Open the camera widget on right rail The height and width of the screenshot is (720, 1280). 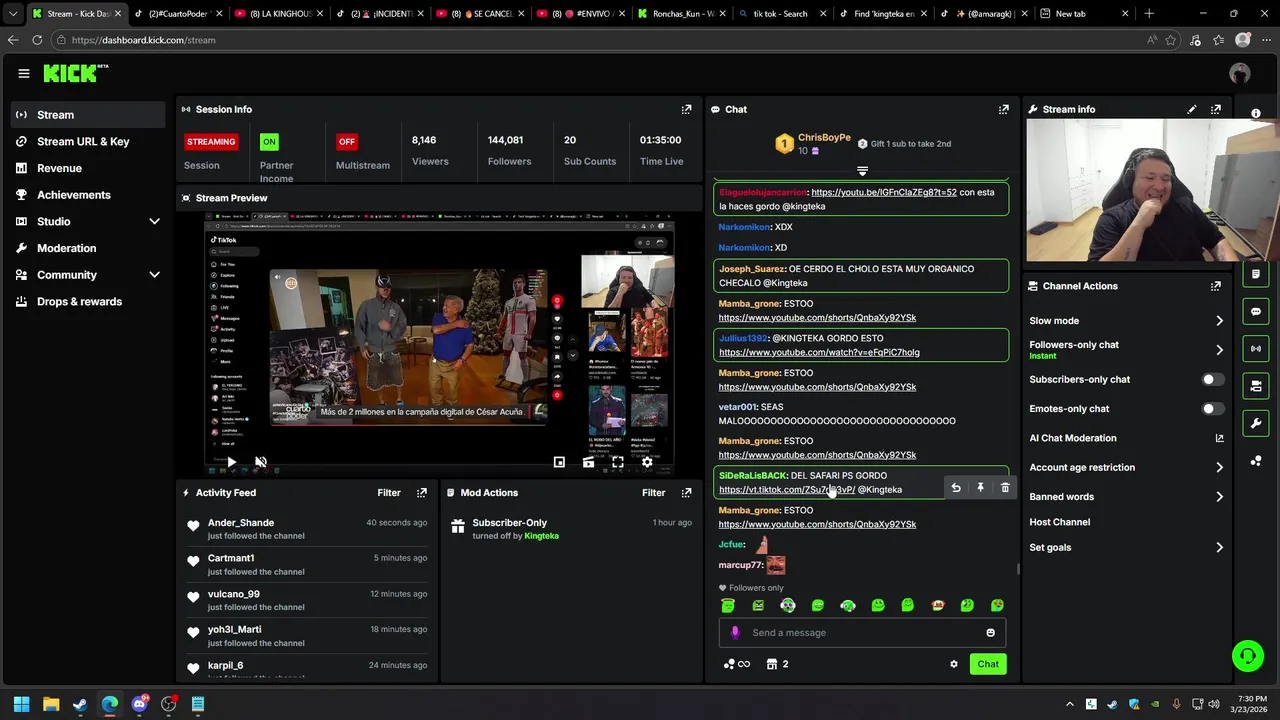pos(1256,385)
